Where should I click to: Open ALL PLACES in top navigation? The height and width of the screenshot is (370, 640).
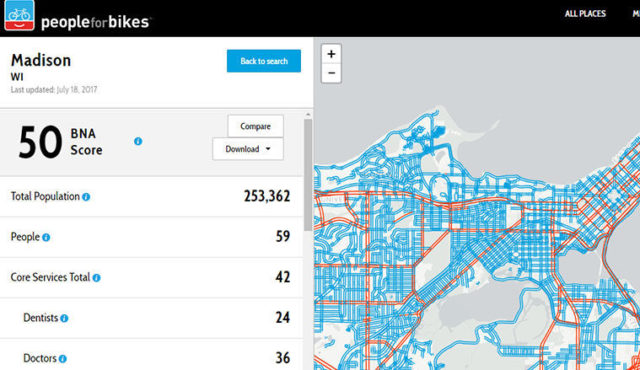click(x=585, y=13)
